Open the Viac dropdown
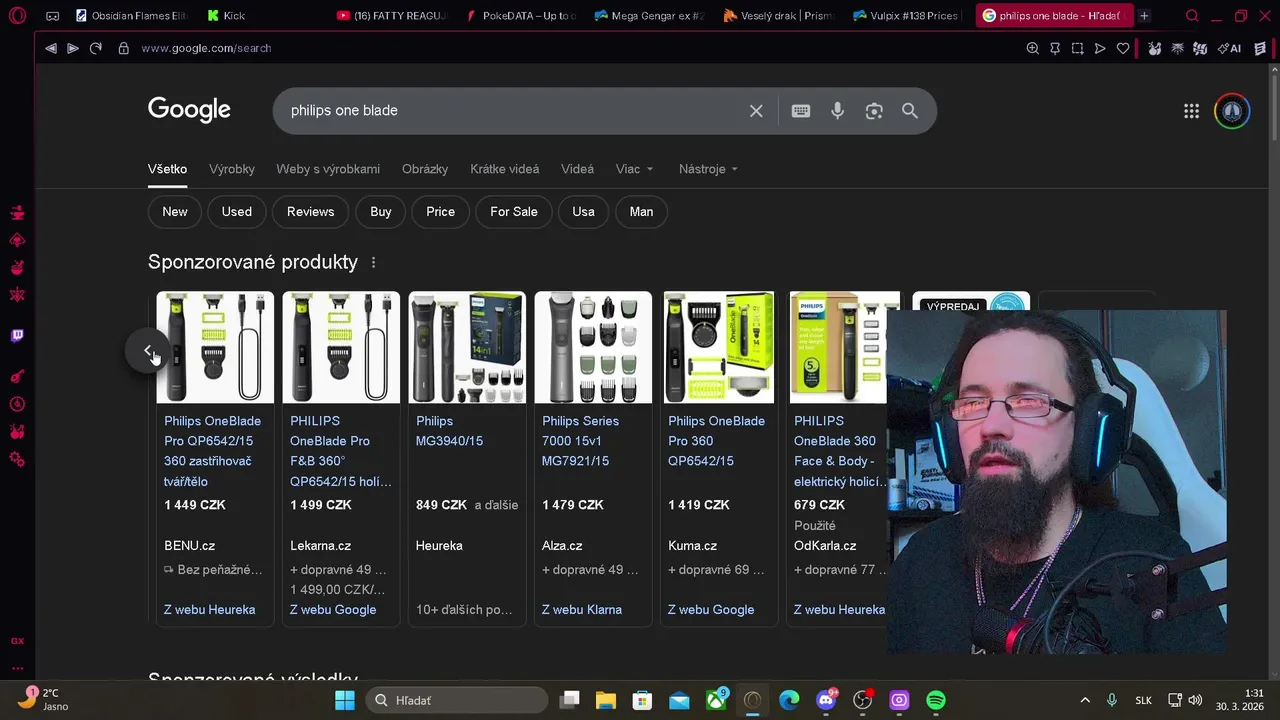 point(635,169)
